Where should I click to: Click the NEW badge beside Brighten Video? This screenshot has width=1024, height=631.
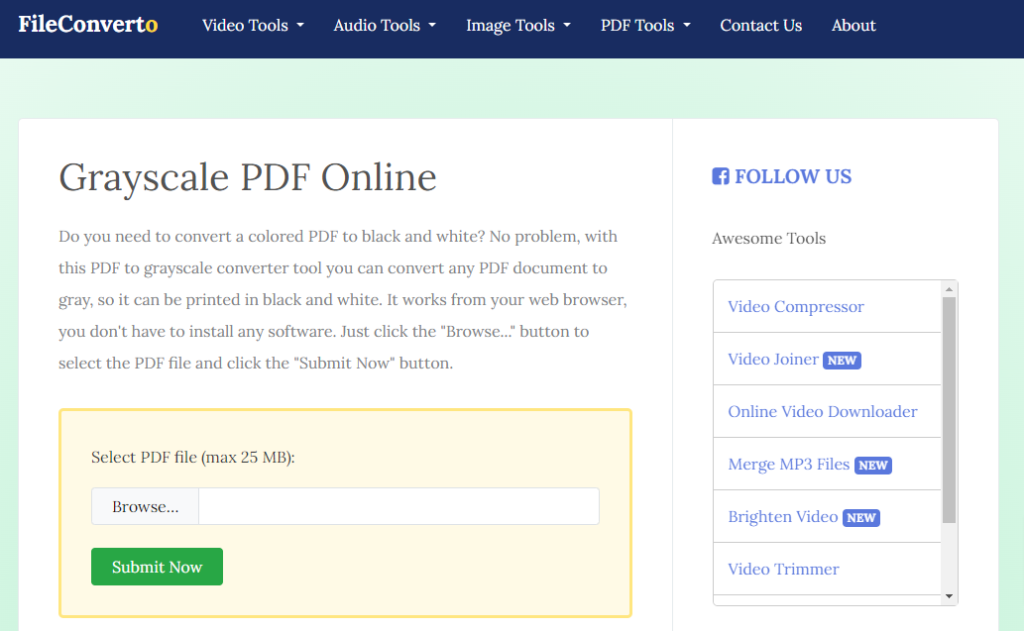[x=860, y=518]
